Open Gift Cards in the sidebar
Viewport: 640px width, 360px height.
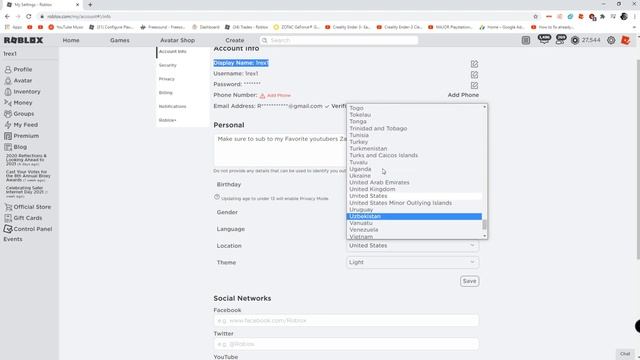click(x=23, y=218)
